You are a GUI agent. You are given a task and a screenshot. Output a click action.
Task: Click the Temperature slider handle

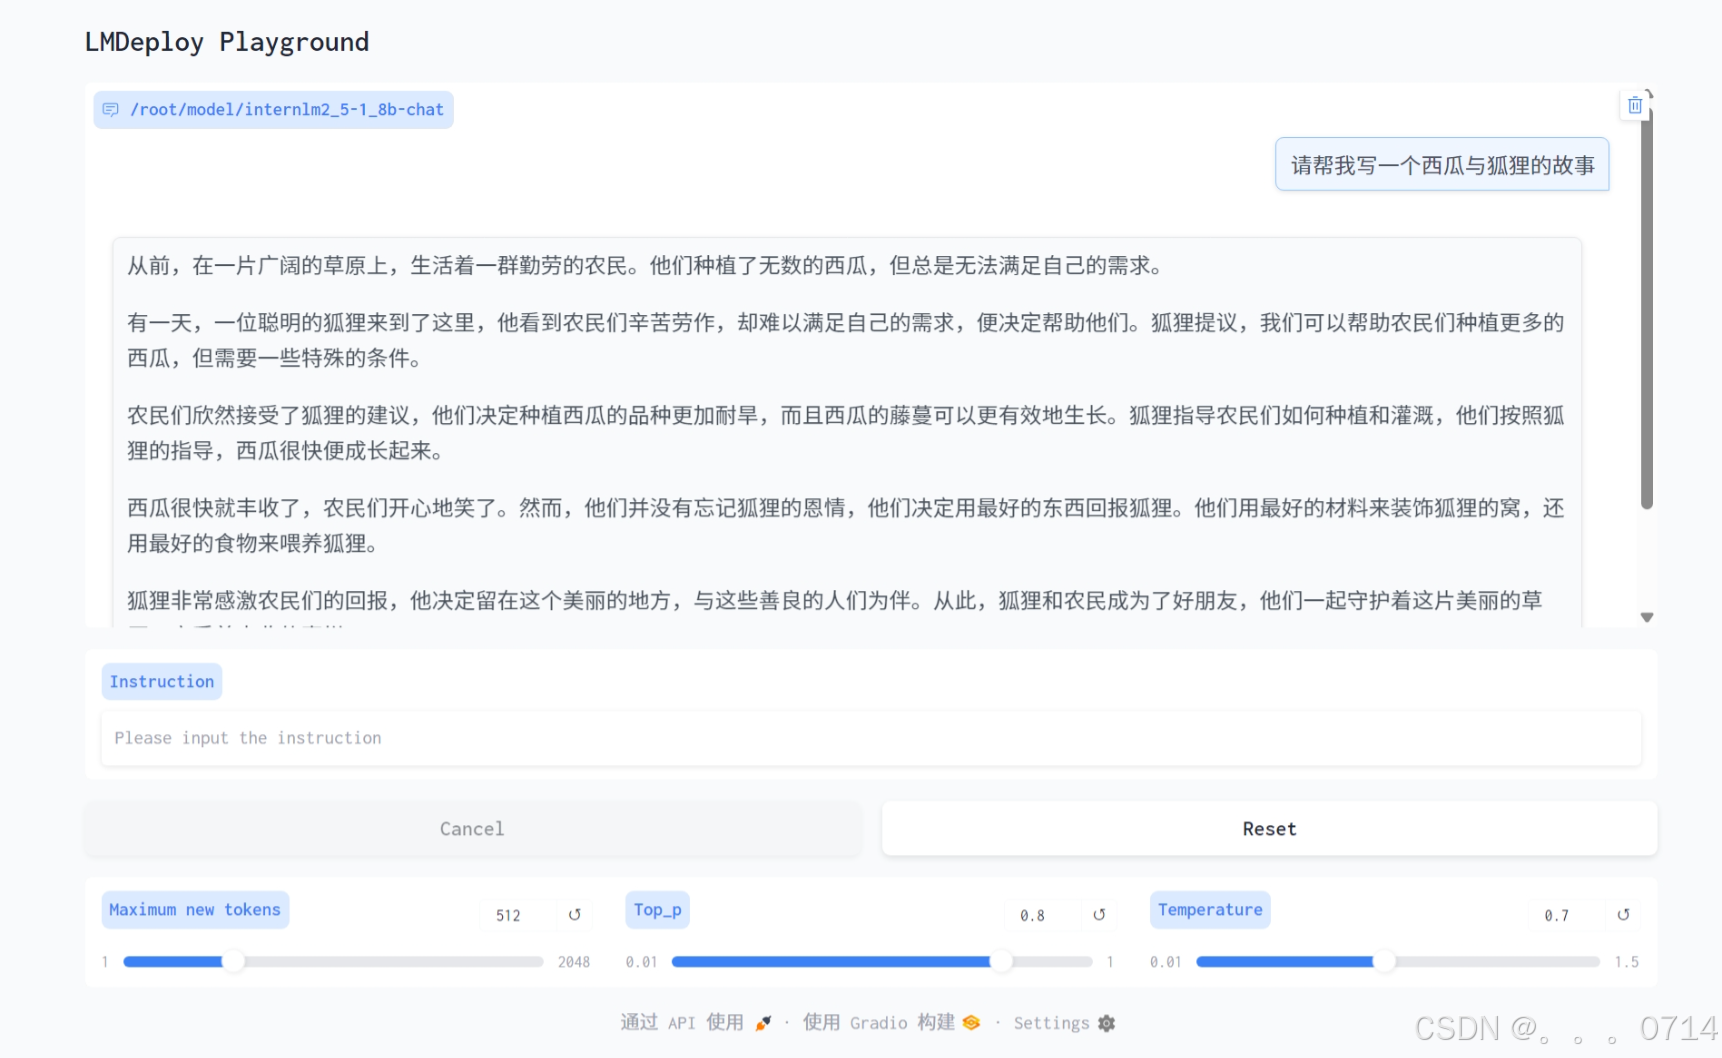pos(1386,961)
